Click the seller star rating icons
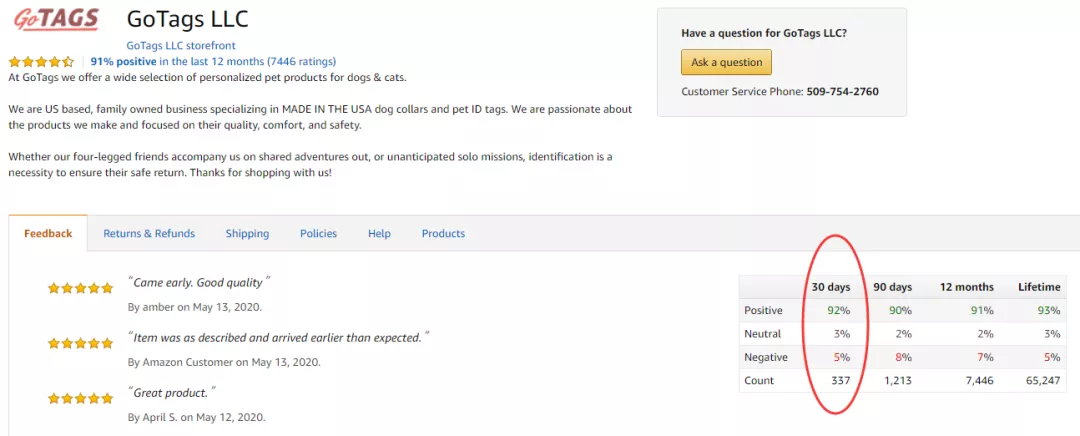The image size is (1080, 436). pyautogui.click(x=41, y=61)
